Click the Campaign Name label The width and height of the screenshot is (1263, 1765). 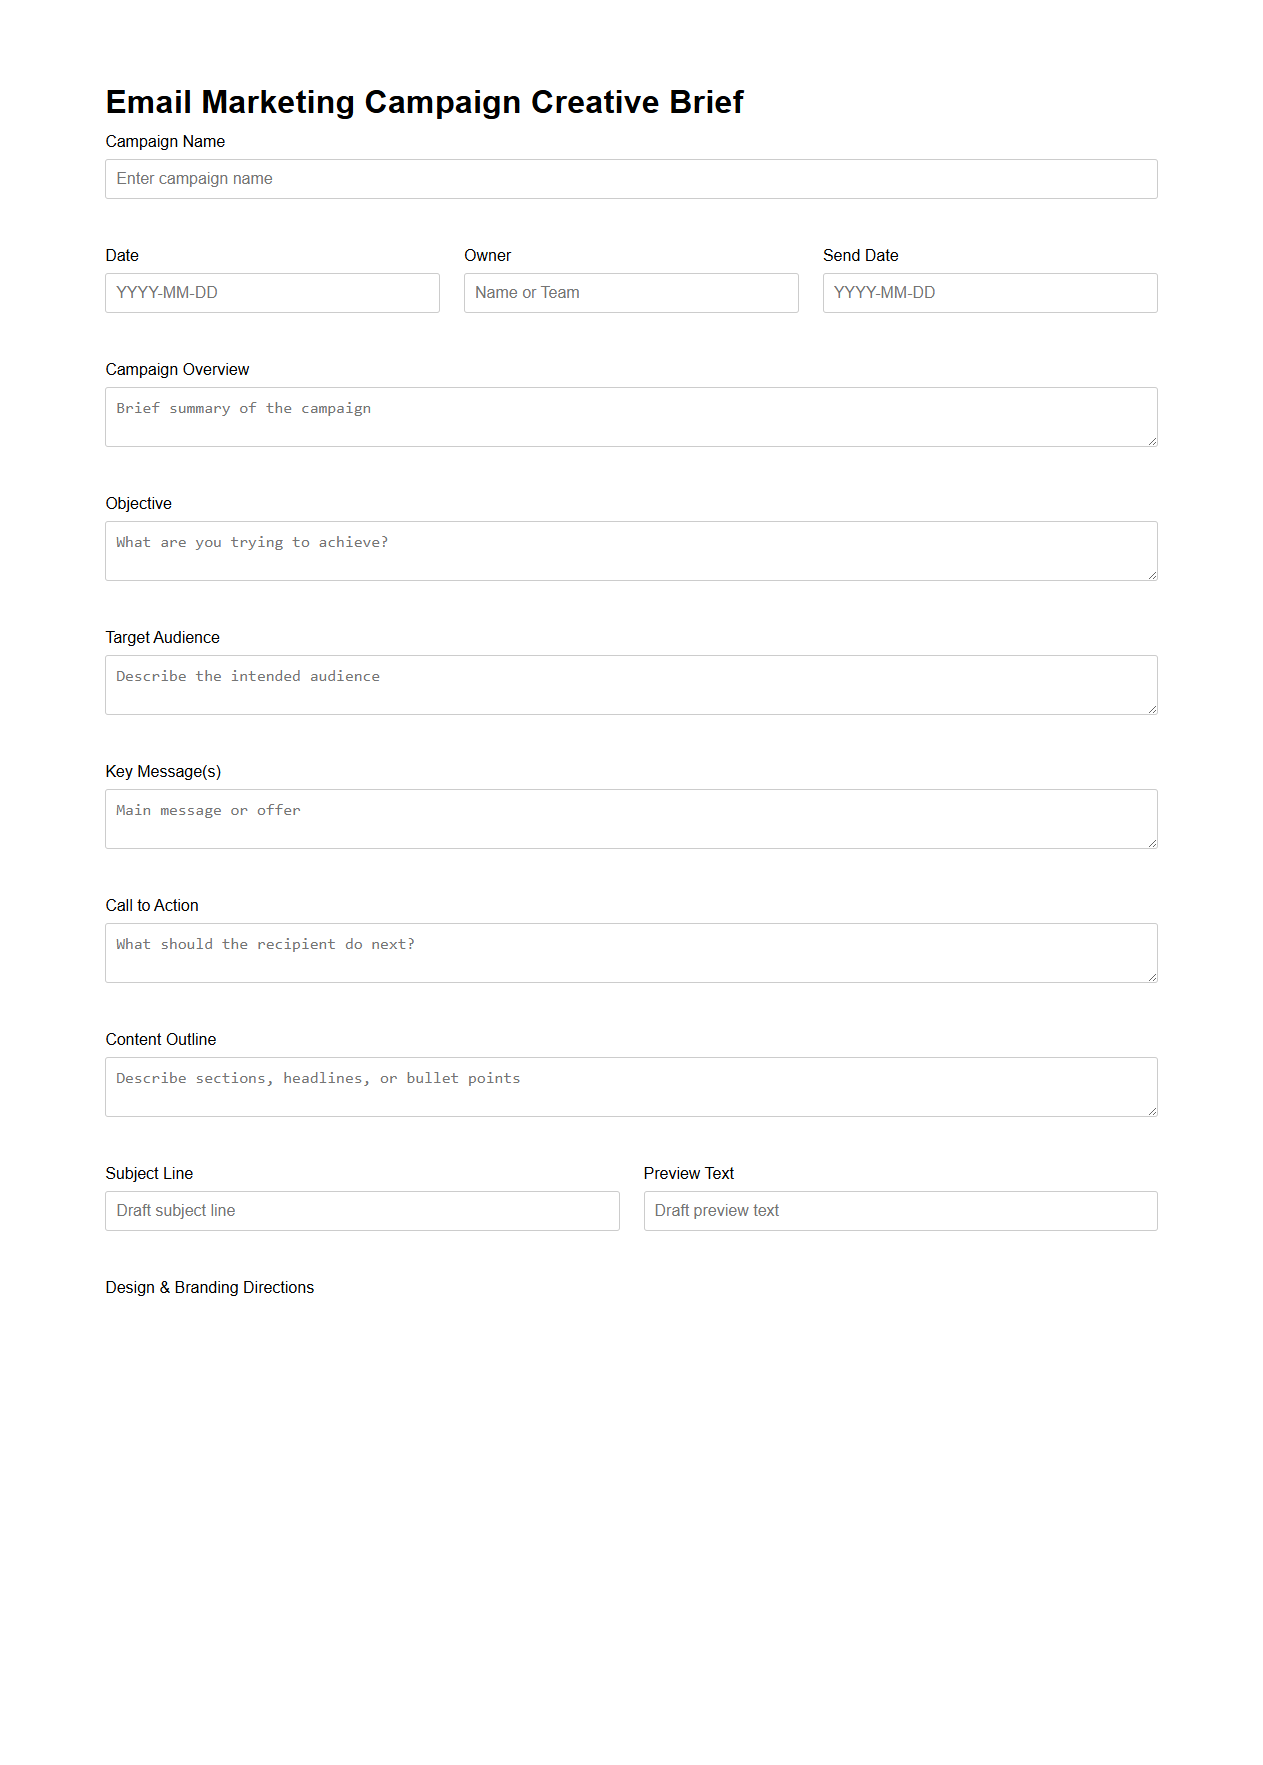coord(165,141)
